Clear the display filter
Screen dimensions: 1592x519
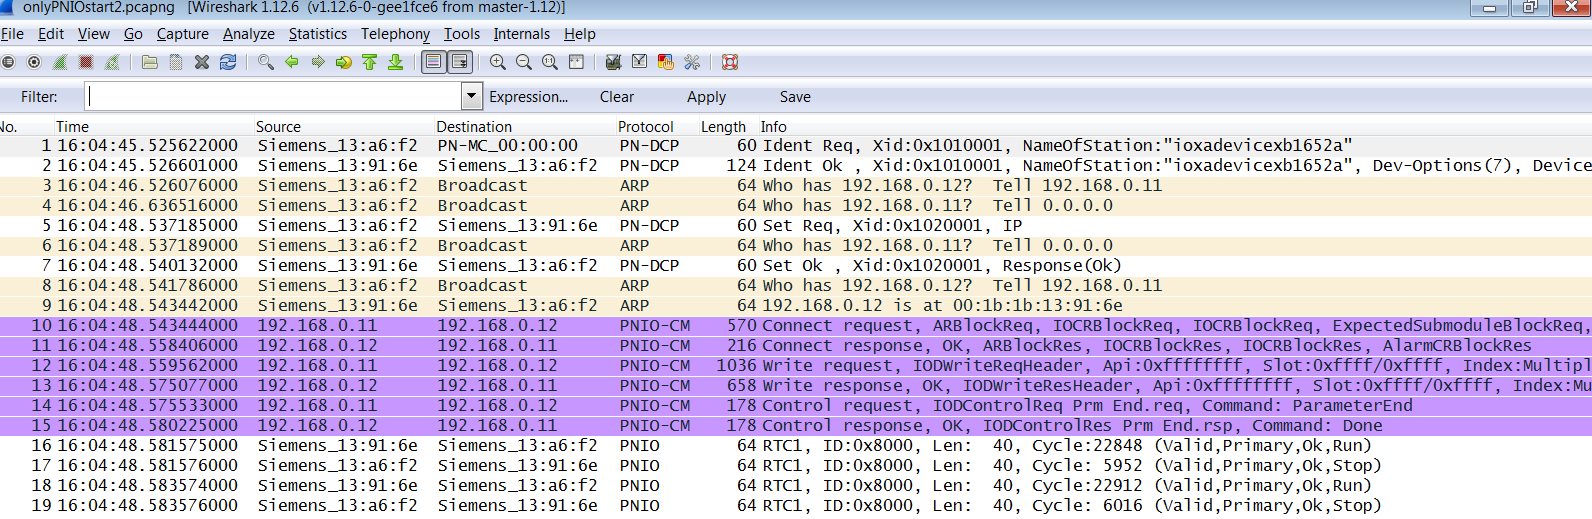point(617,97)
